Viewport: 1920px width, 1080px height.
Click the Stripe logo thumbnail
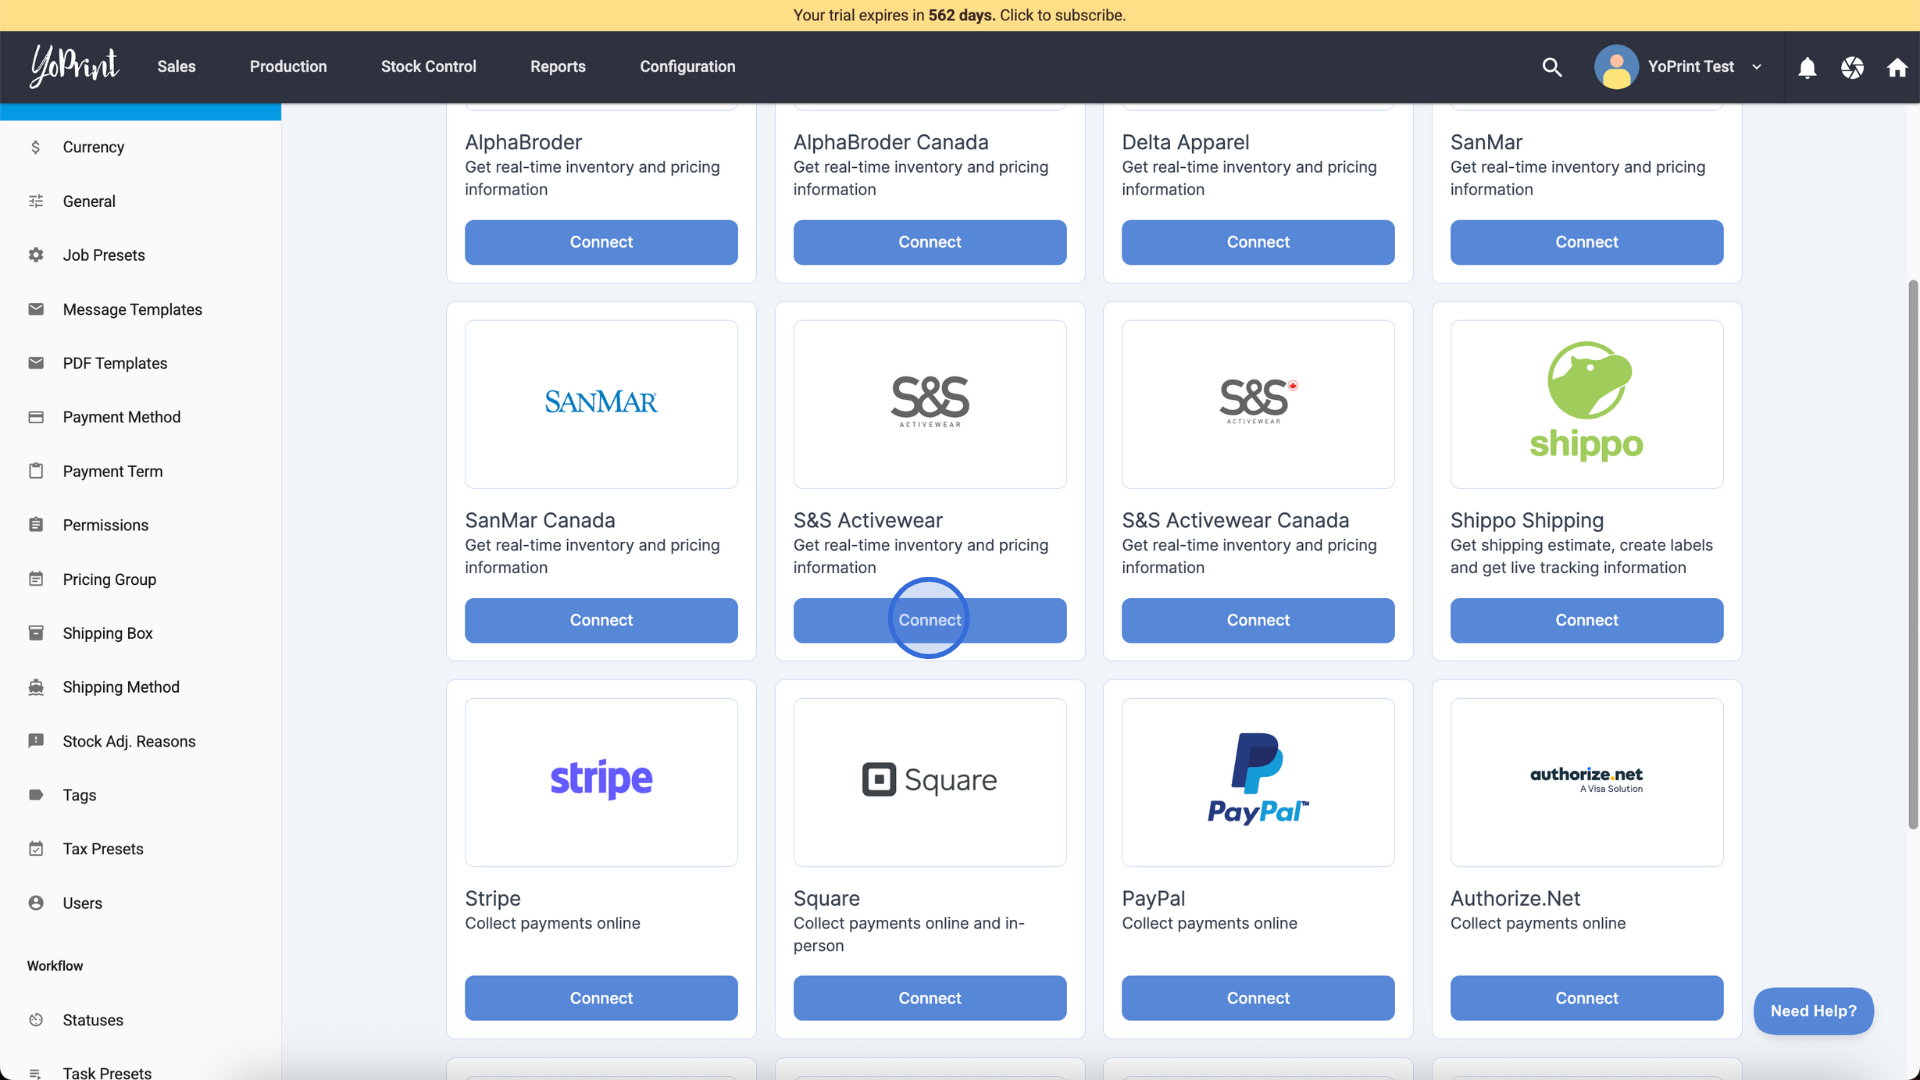[x=601, y=782]
